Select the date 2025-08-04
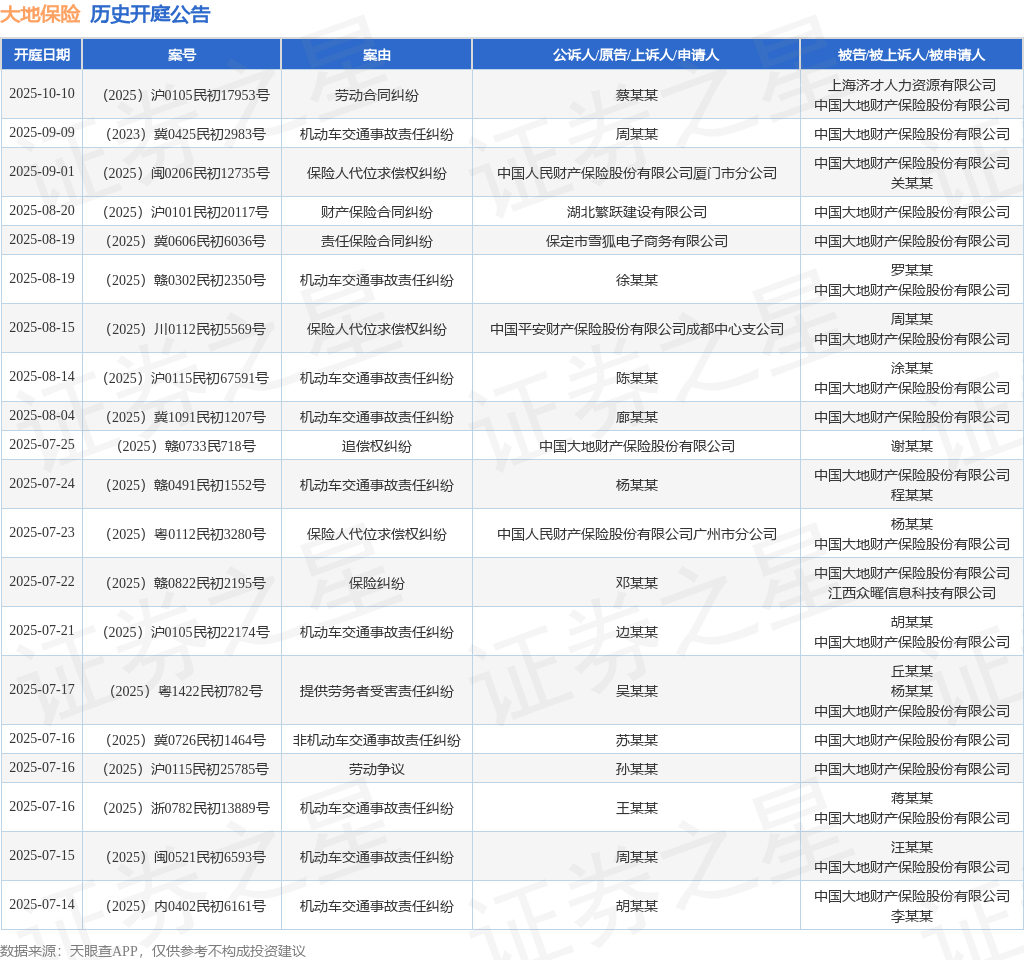The image size is (1024, 960). tap(42, 415)
